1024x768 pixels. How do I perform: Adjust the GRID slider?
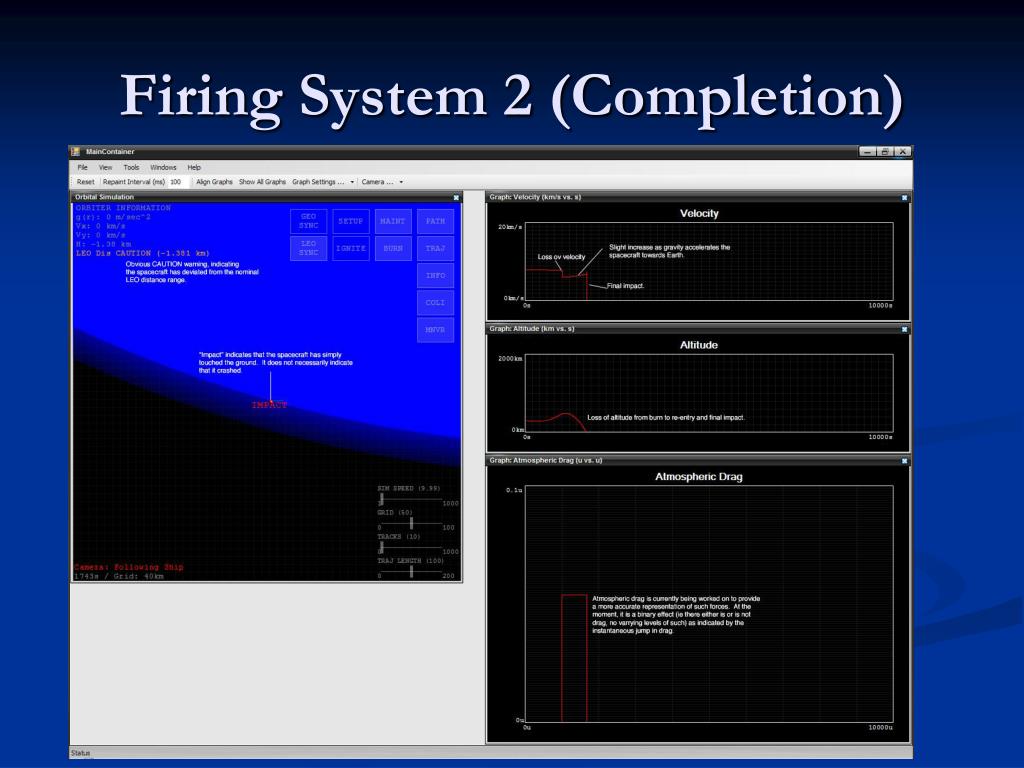click(x=411, y=523)
